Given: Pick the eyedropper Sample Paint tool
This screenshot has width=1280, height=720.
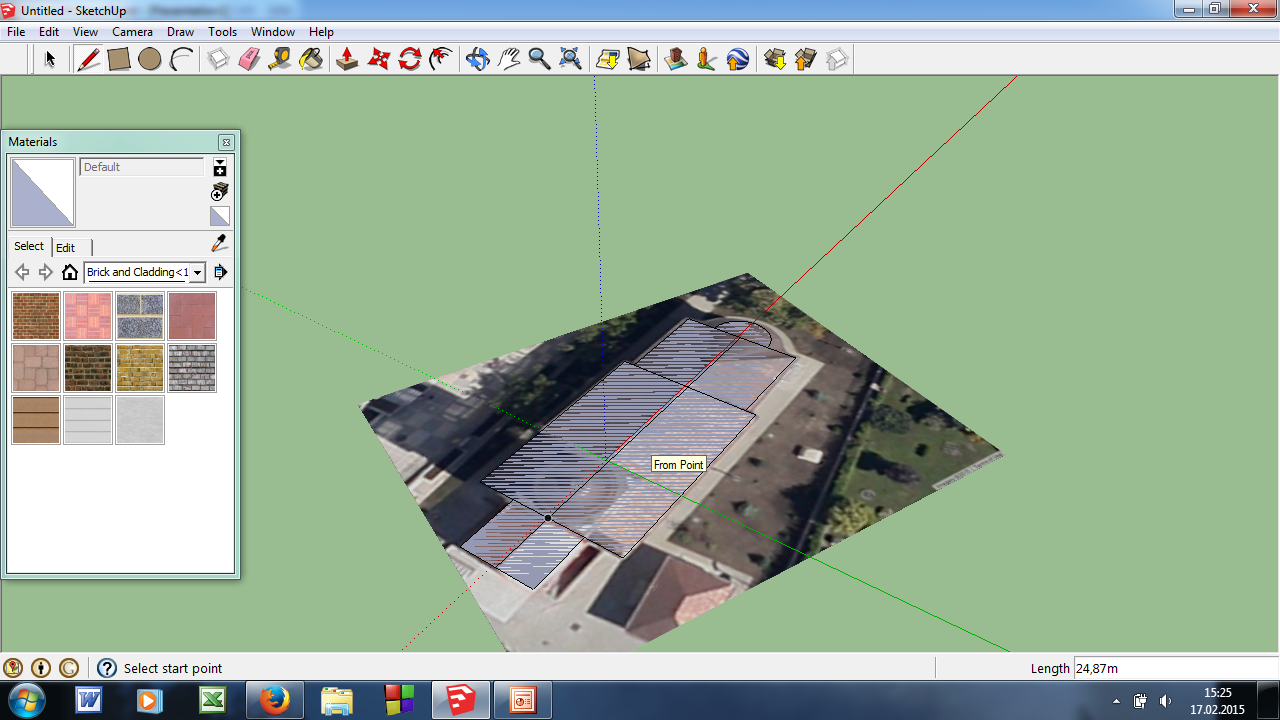Looking at the screenshot, I should pyautogui.click(x=220, y=243).
